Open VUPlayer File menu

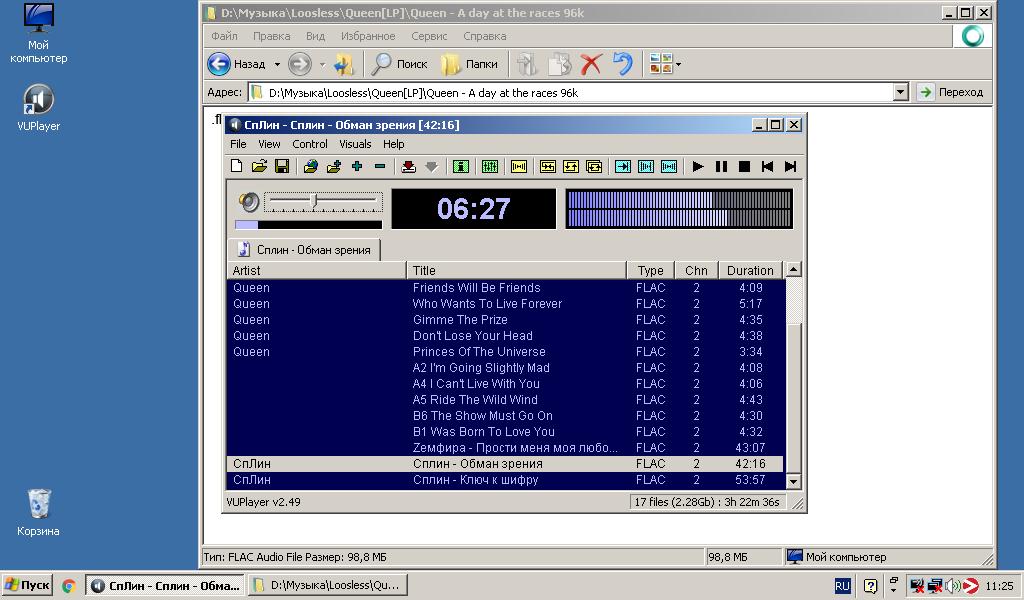point(238,144)
